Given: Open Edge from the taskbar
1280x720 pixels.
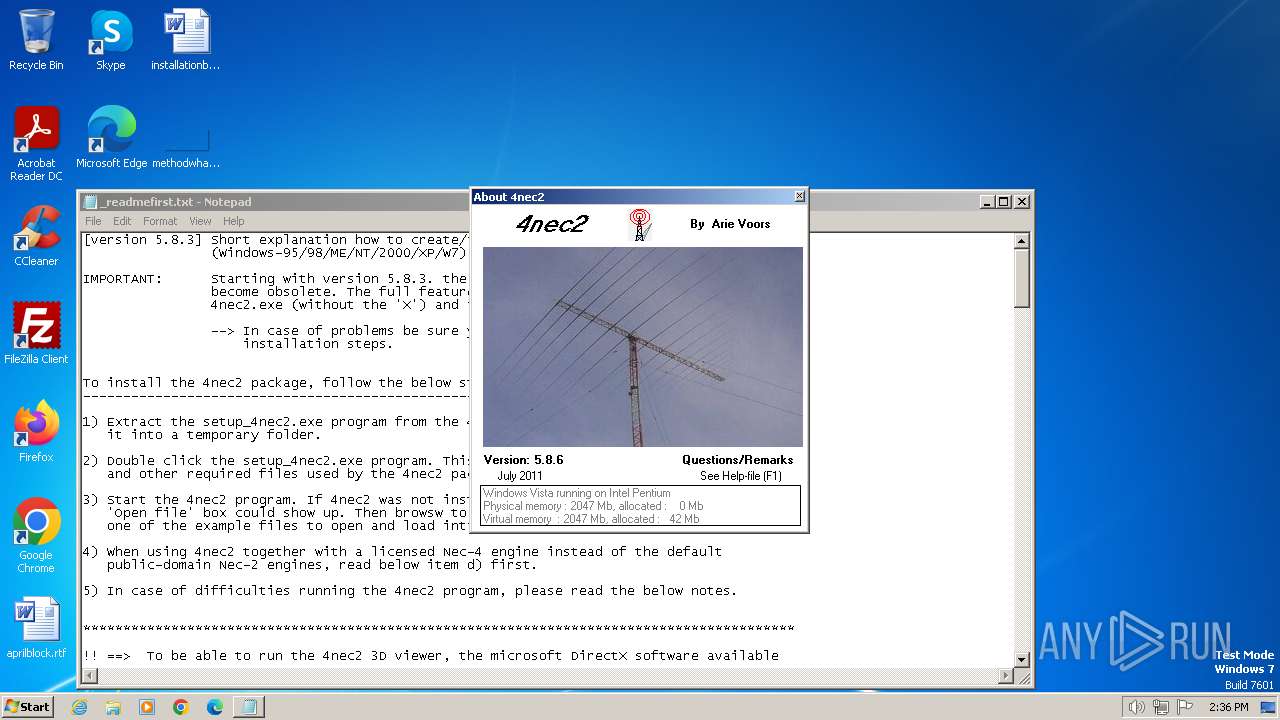Looking at the screenshot, I should click(x=215, y=707).
